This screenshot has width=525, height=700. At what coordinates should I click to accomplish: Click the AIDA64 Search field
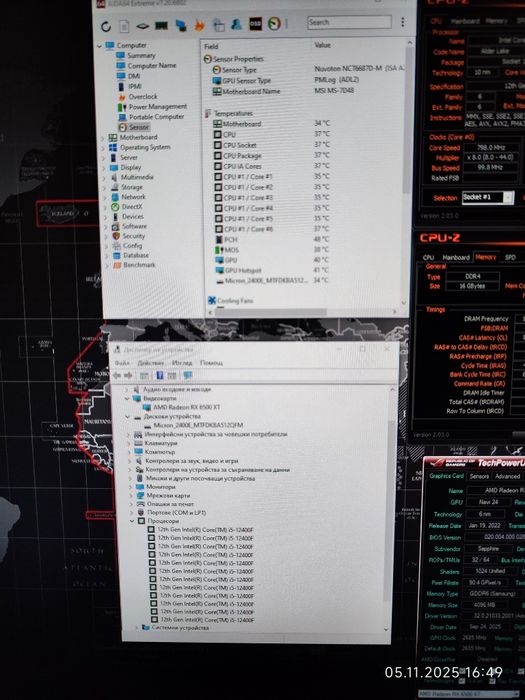(349, 22)
